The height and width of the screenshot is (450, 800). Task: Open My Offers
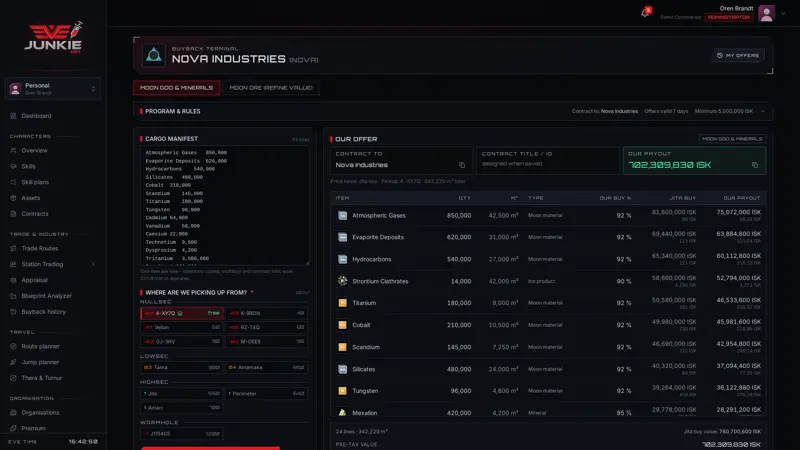(x=738, y=55)
